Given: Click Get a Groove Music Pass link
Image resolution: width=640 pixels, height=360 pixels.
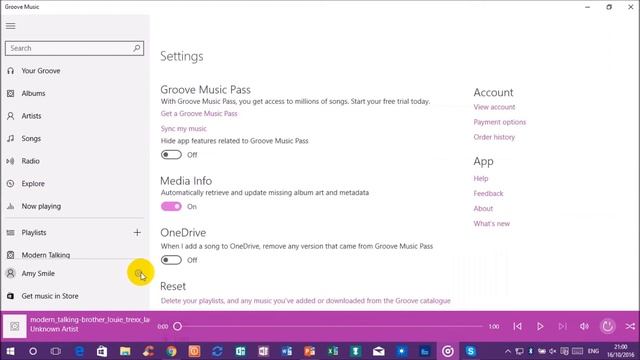Looking at the screenshot, I should 199,113.
